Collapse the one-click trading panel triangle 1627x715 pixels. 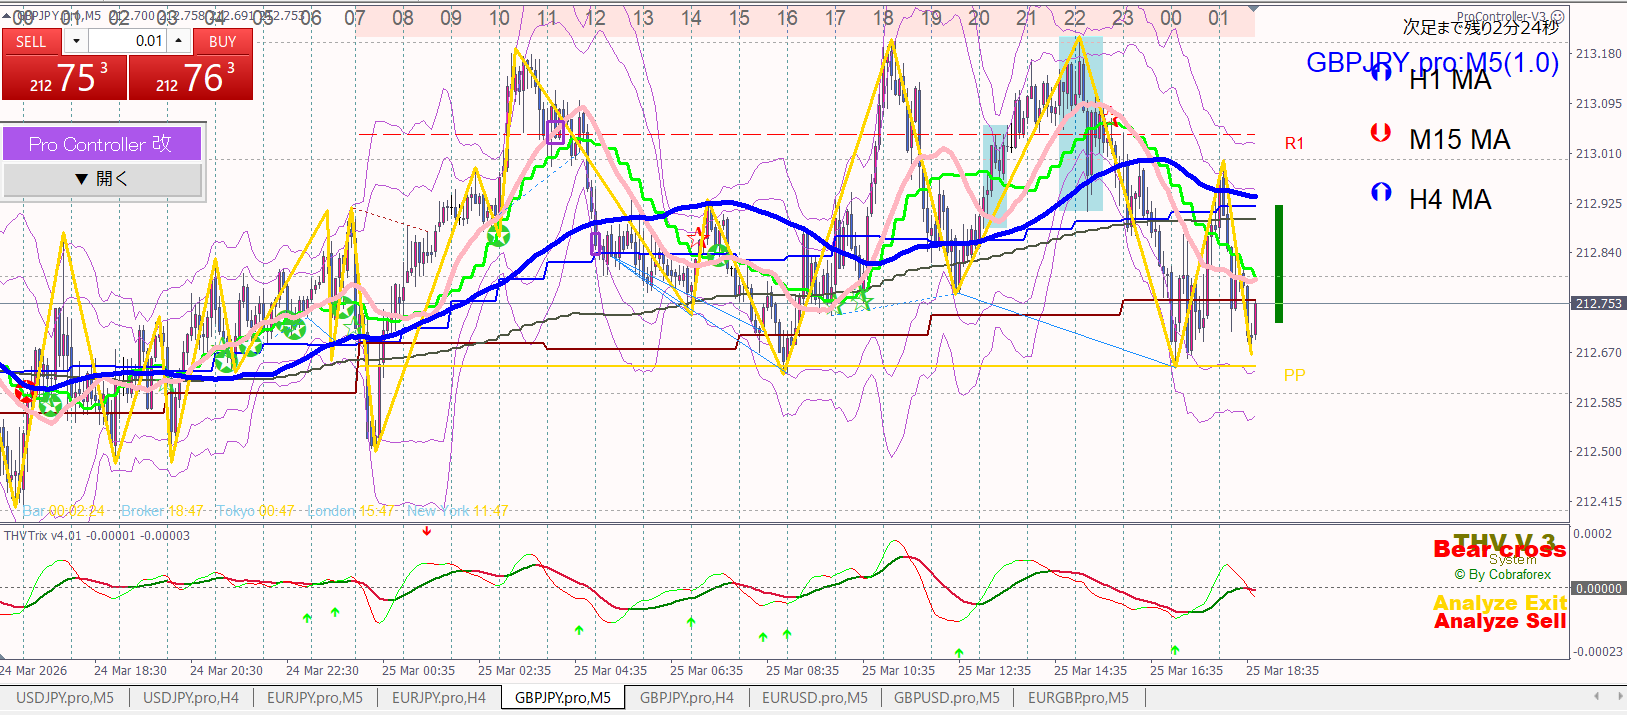tap(6, 16)
